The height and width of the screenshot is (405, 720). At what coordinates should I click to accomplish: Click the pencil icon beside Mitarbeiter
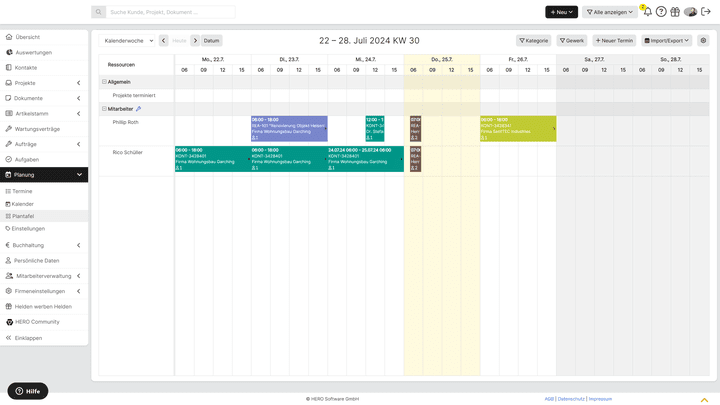139,108
